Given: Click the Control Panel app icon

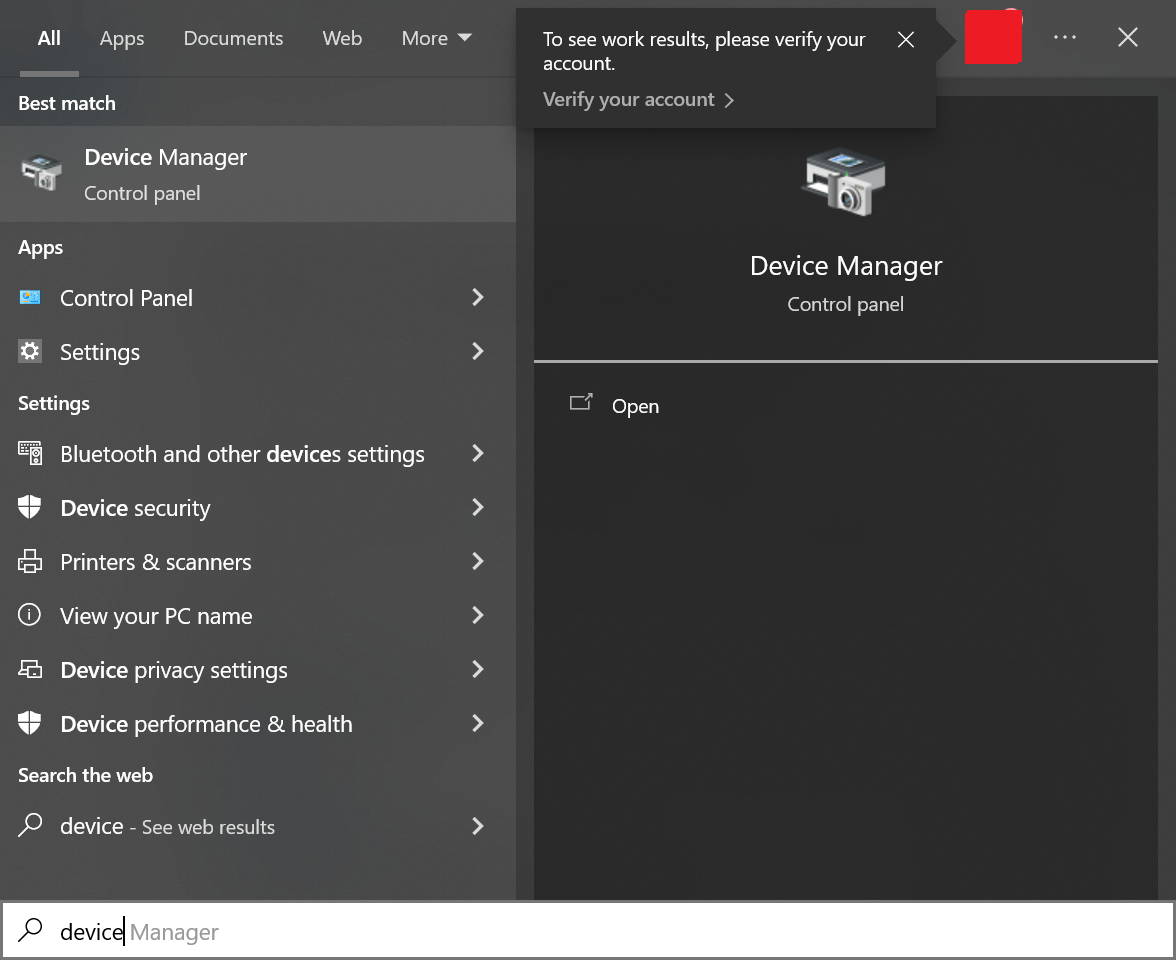Looking at the screenshot, I should coord(30,298).
